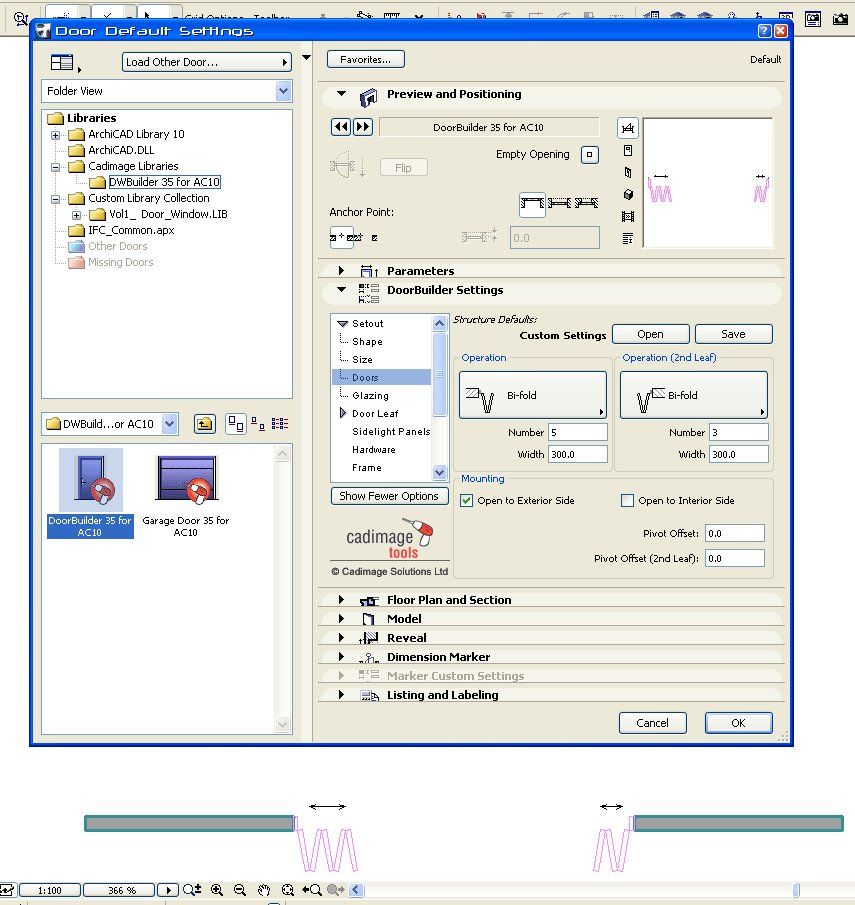
Task: Choose third reveal anchor option icon
Action: (586, 203)
